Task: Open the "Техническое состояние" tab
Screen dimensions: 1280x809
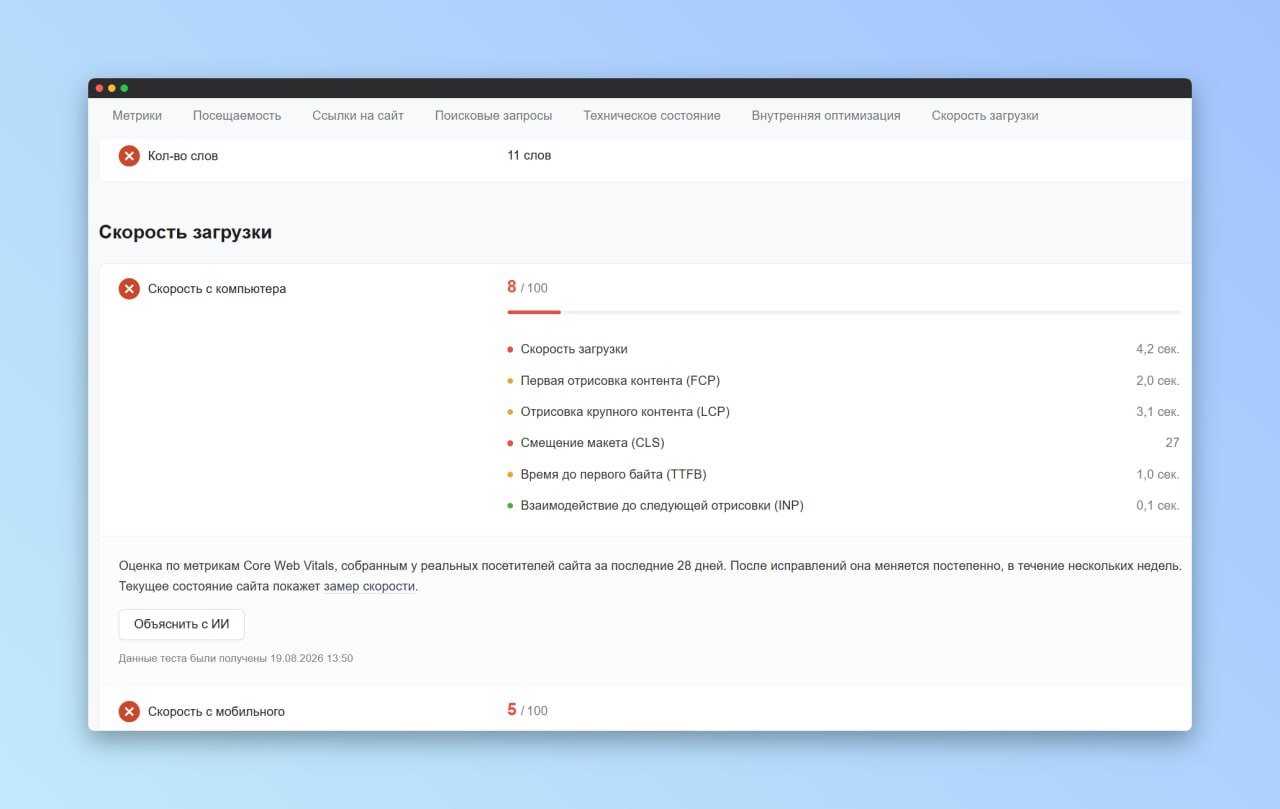Action: coord(652,116)
